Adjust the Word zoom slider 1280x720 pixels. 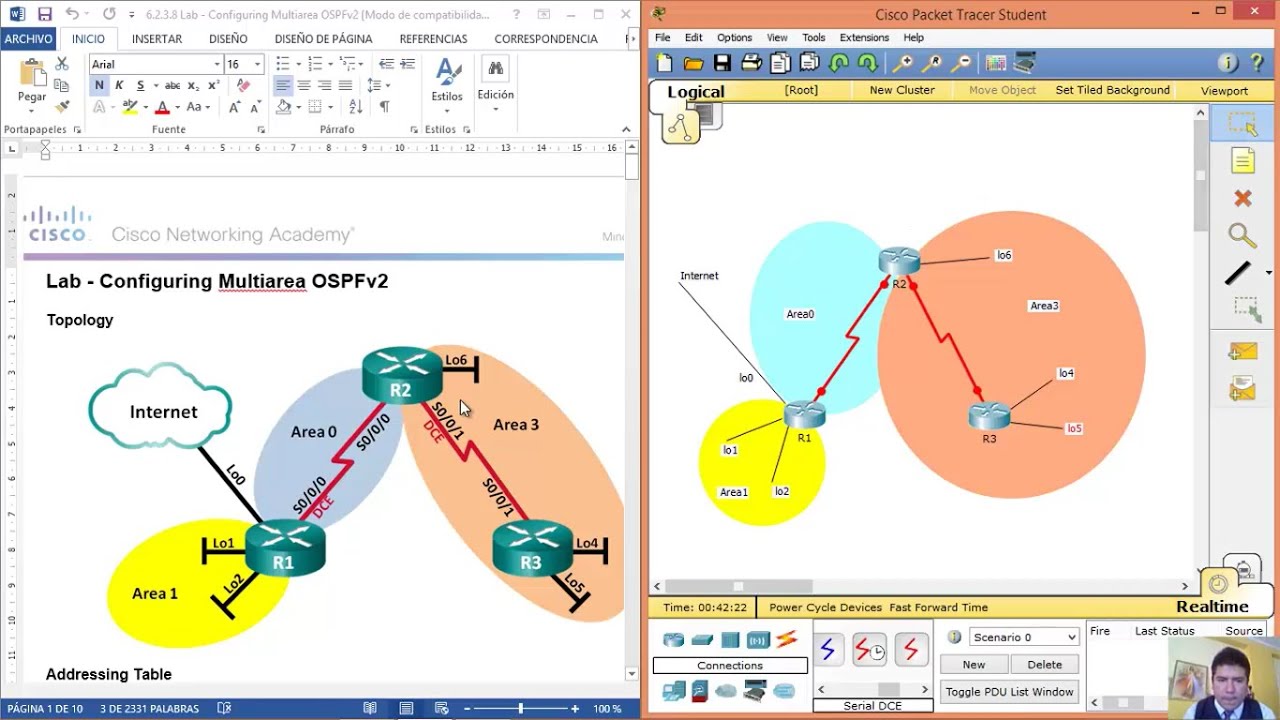coord(520,708)
